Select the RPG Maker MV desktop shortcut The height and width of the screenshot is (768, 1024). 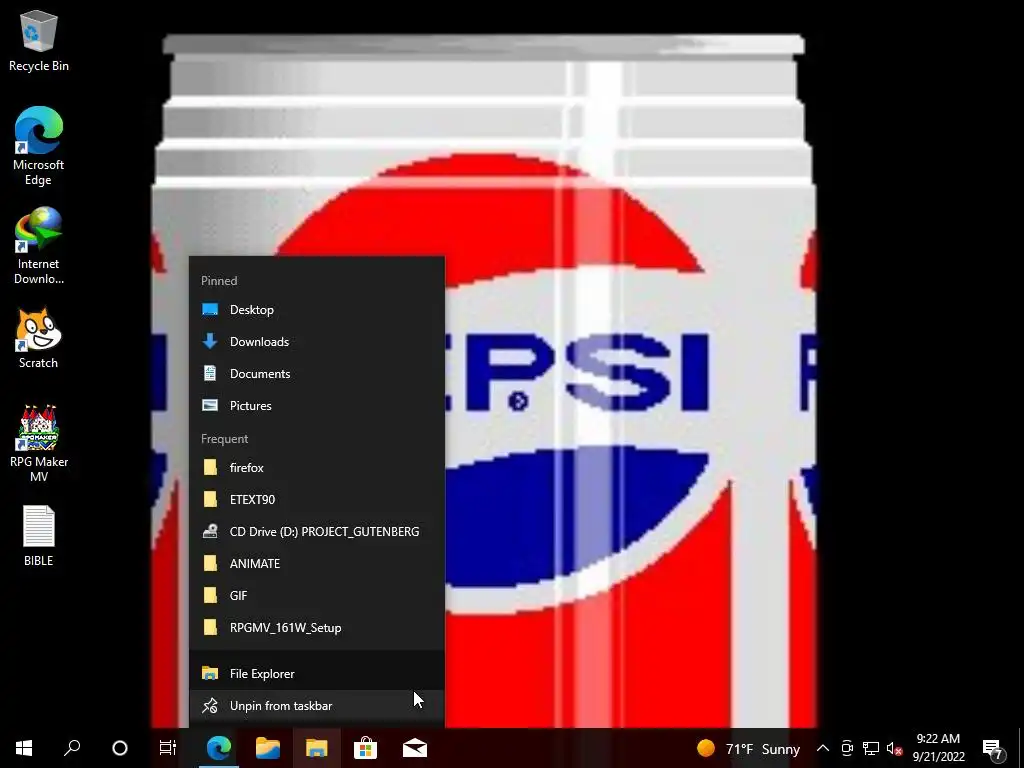pos(39,443)
